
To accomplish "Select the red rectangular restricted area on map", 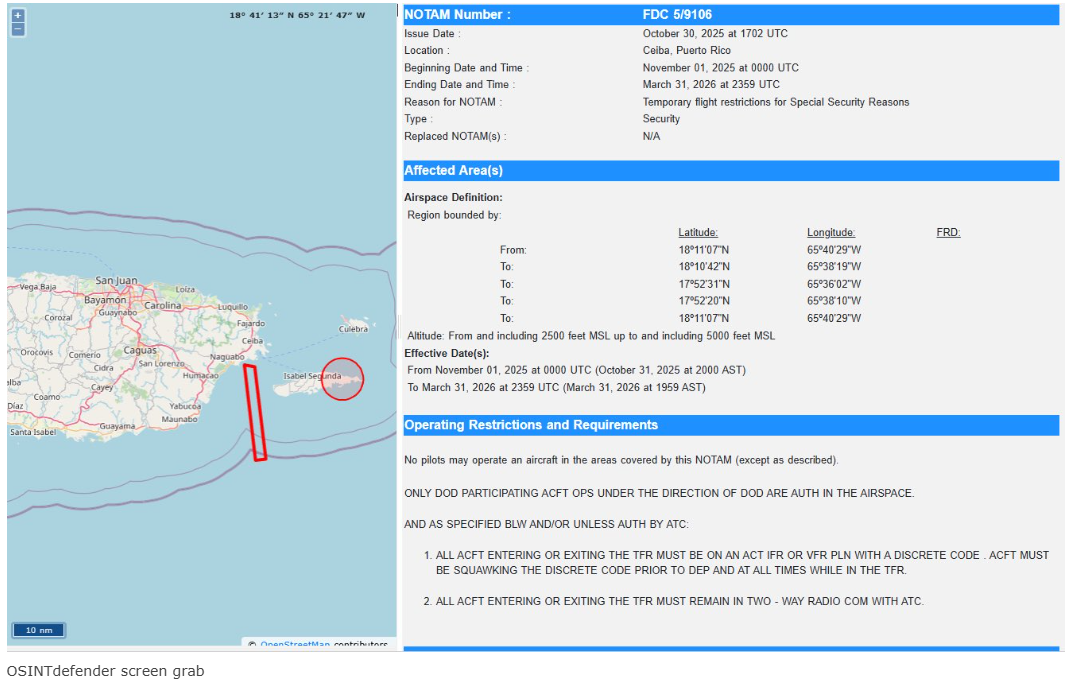I will (255, 412).
